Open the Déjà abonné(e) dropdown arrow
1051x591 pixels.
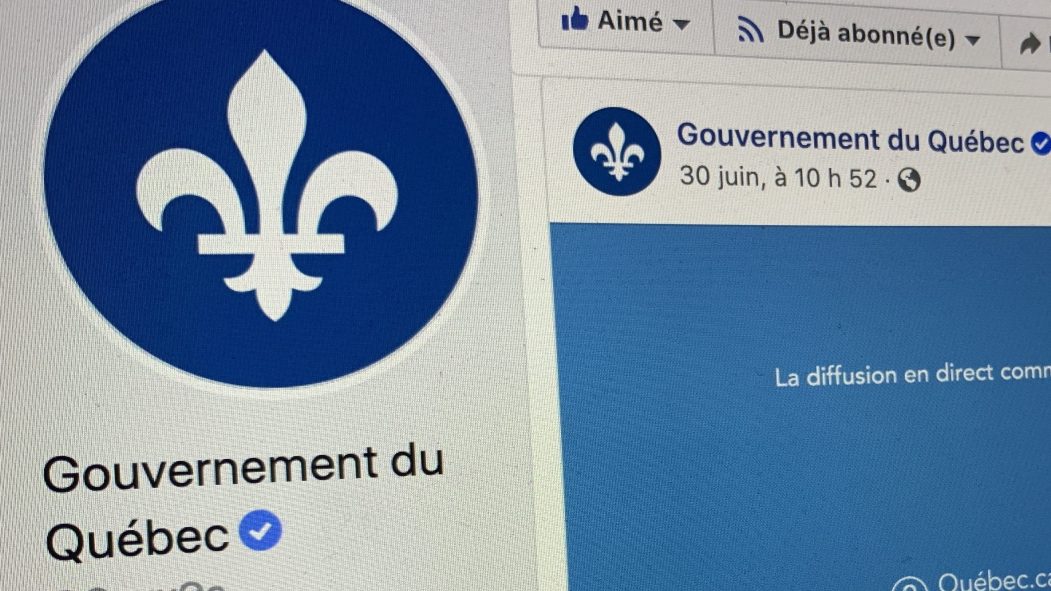[973, 41]
